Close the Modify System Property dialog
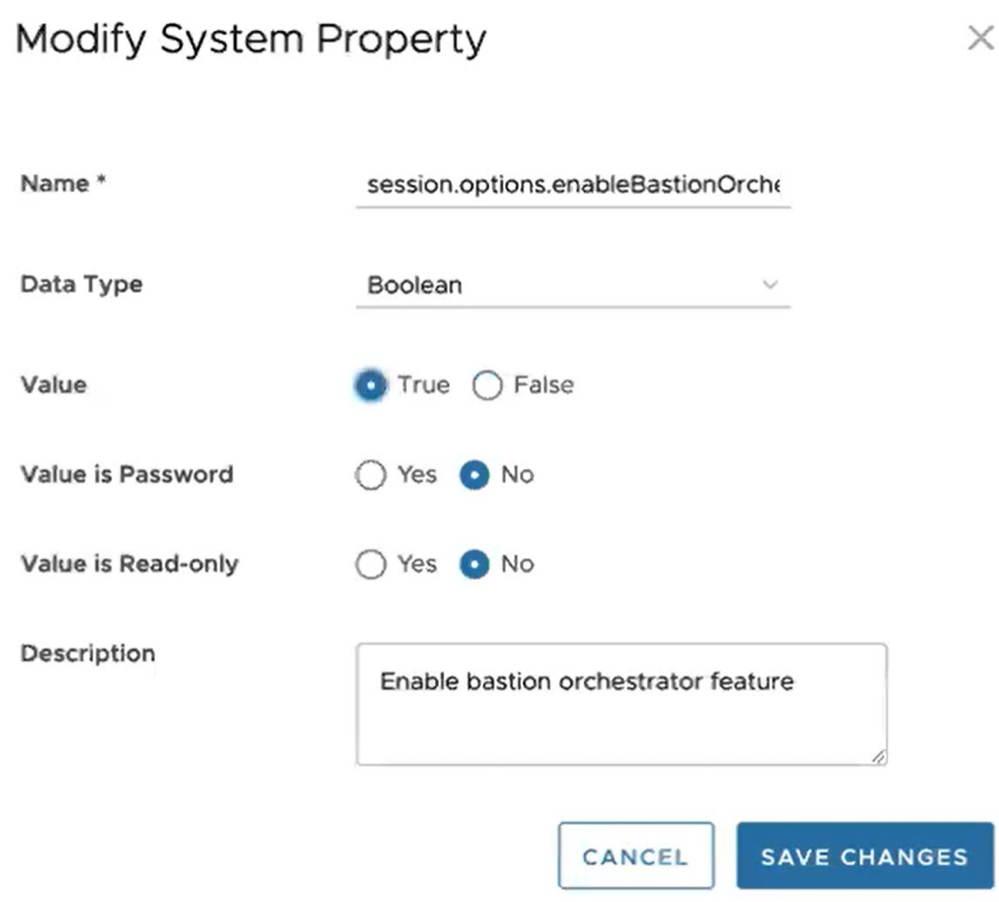This screenshot has height=902, width=999. [979, 38]
